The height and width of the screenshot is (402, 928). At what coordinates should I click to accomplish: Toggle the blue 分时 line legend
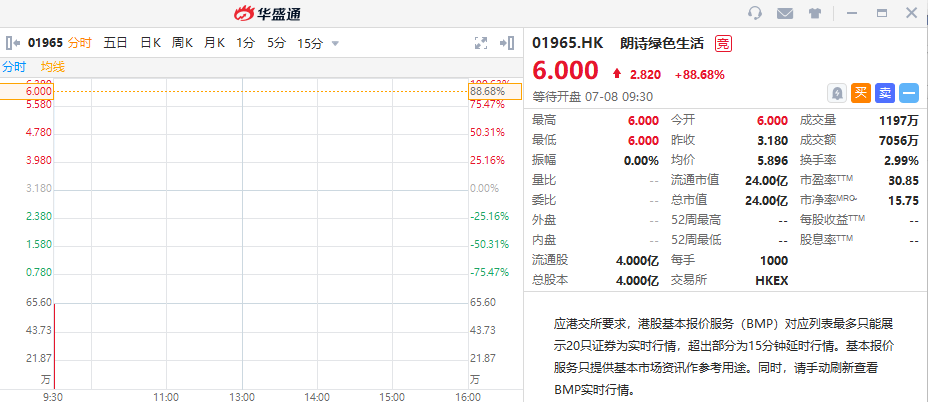[14, 67]
